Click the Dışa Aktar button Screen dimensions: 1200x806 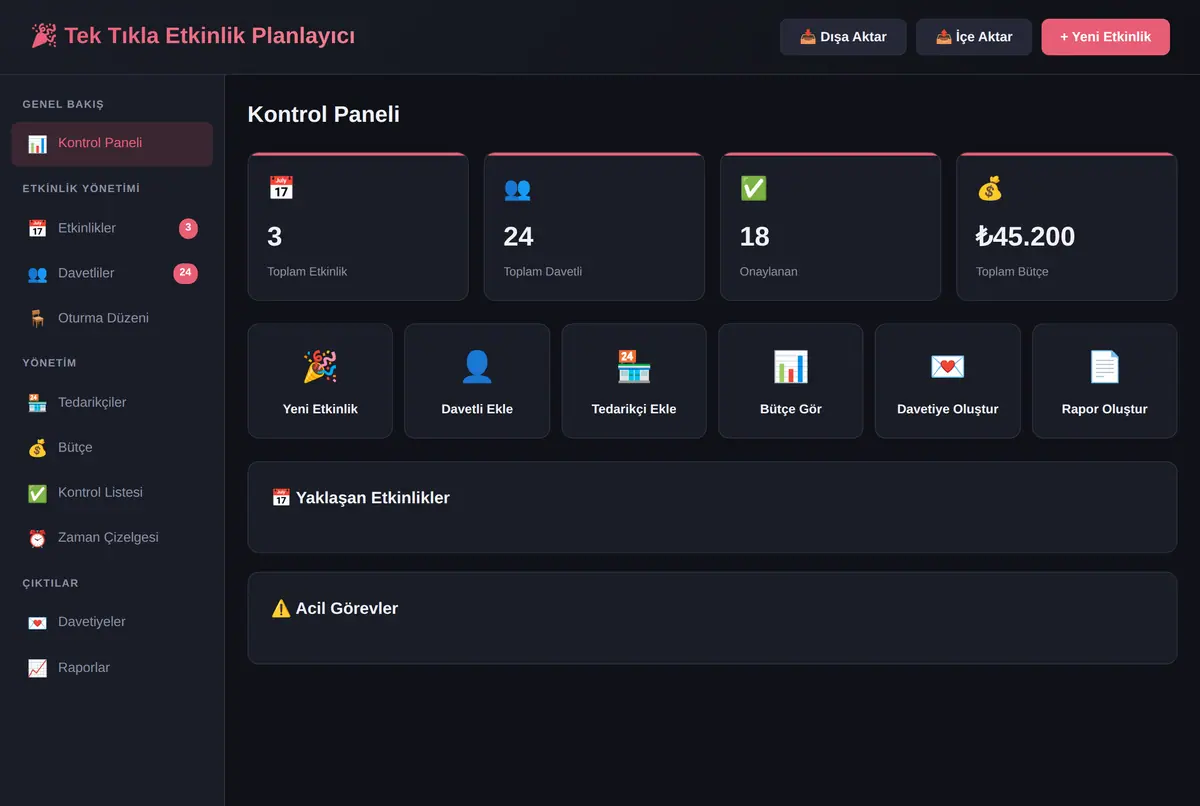pyautogui.click(x=843, y=37)
